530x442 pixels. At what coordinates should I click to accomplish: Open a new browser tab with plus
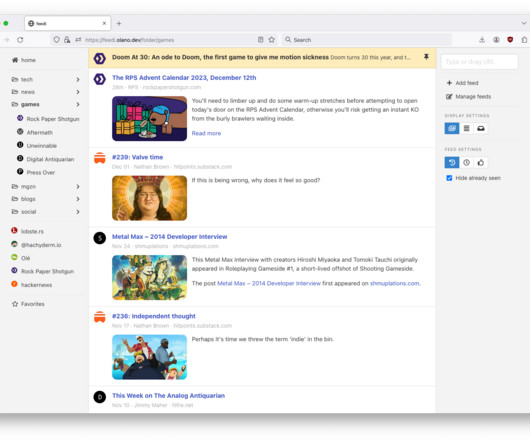pos(119,23)
